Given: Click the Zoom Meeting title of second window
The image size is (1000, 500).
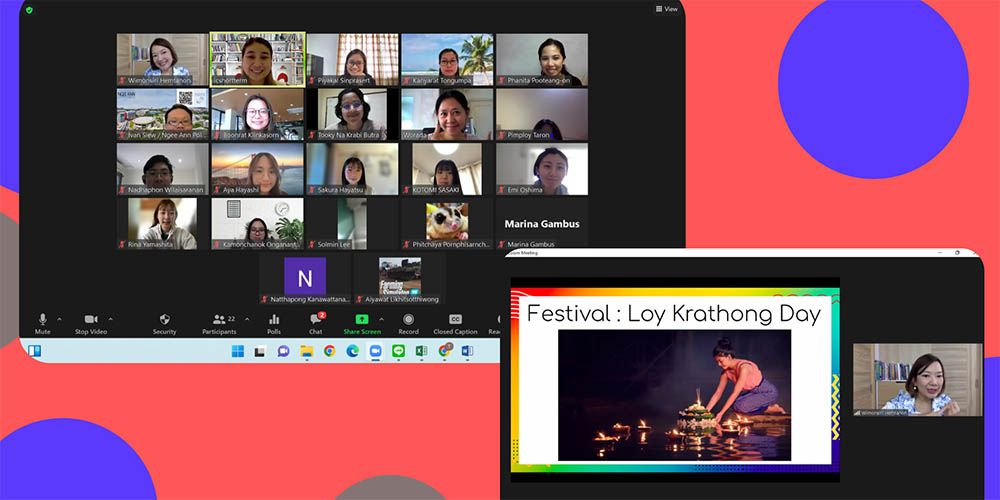Looking at the screenshot, I should 523,253.
